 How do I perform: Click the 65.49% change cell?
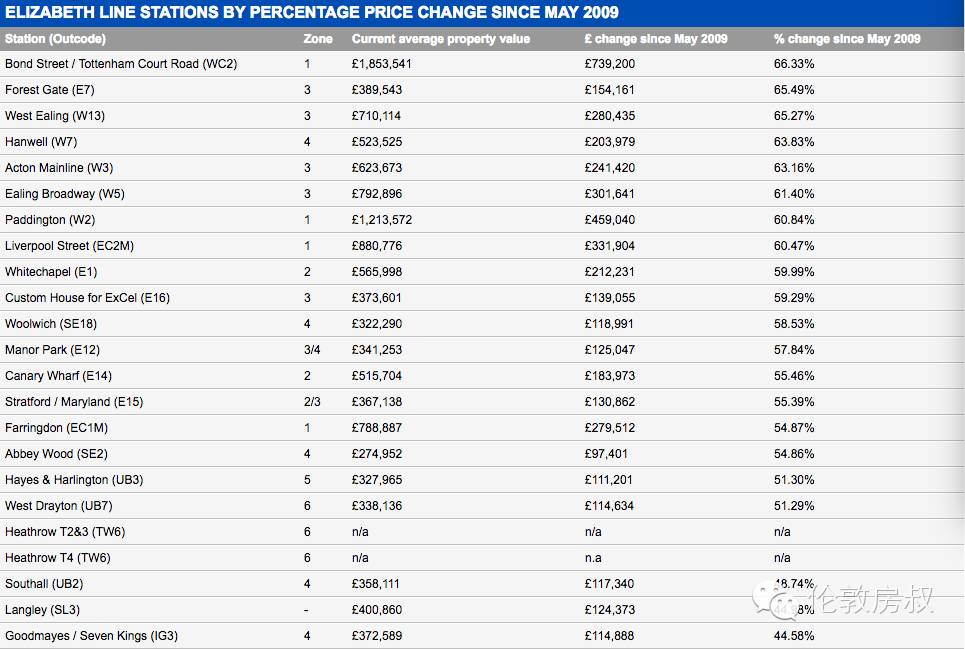pyautogui.click(x=794, y=90)
